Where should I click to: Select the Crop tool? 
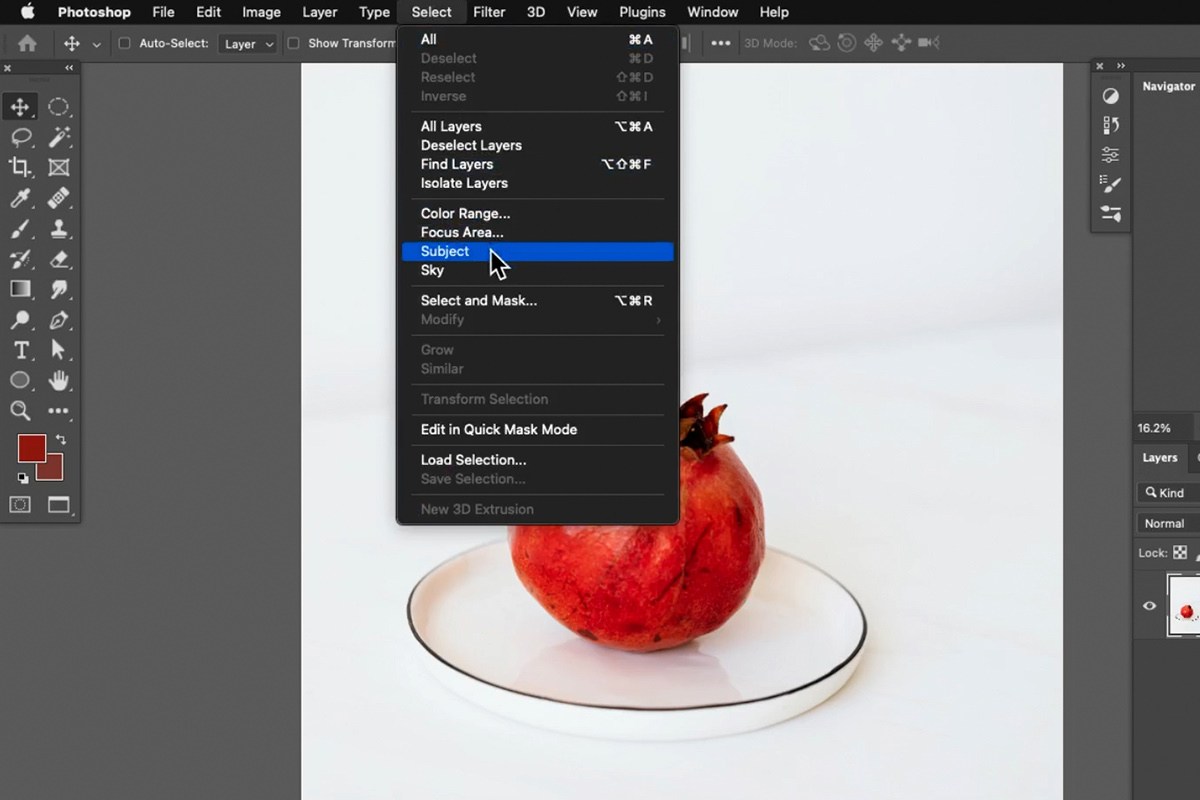[20, 167]
